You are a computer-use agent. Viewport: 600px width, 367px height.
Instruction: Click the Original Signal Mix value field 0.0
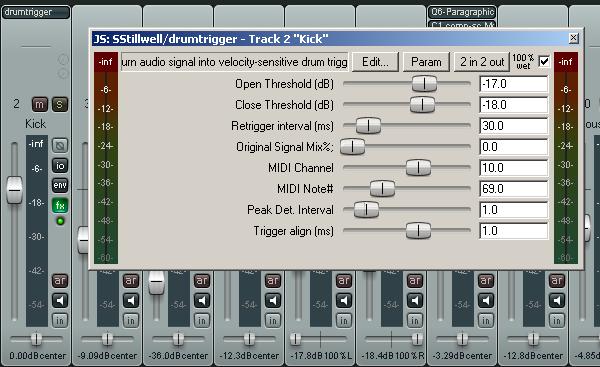coord(514,147)
